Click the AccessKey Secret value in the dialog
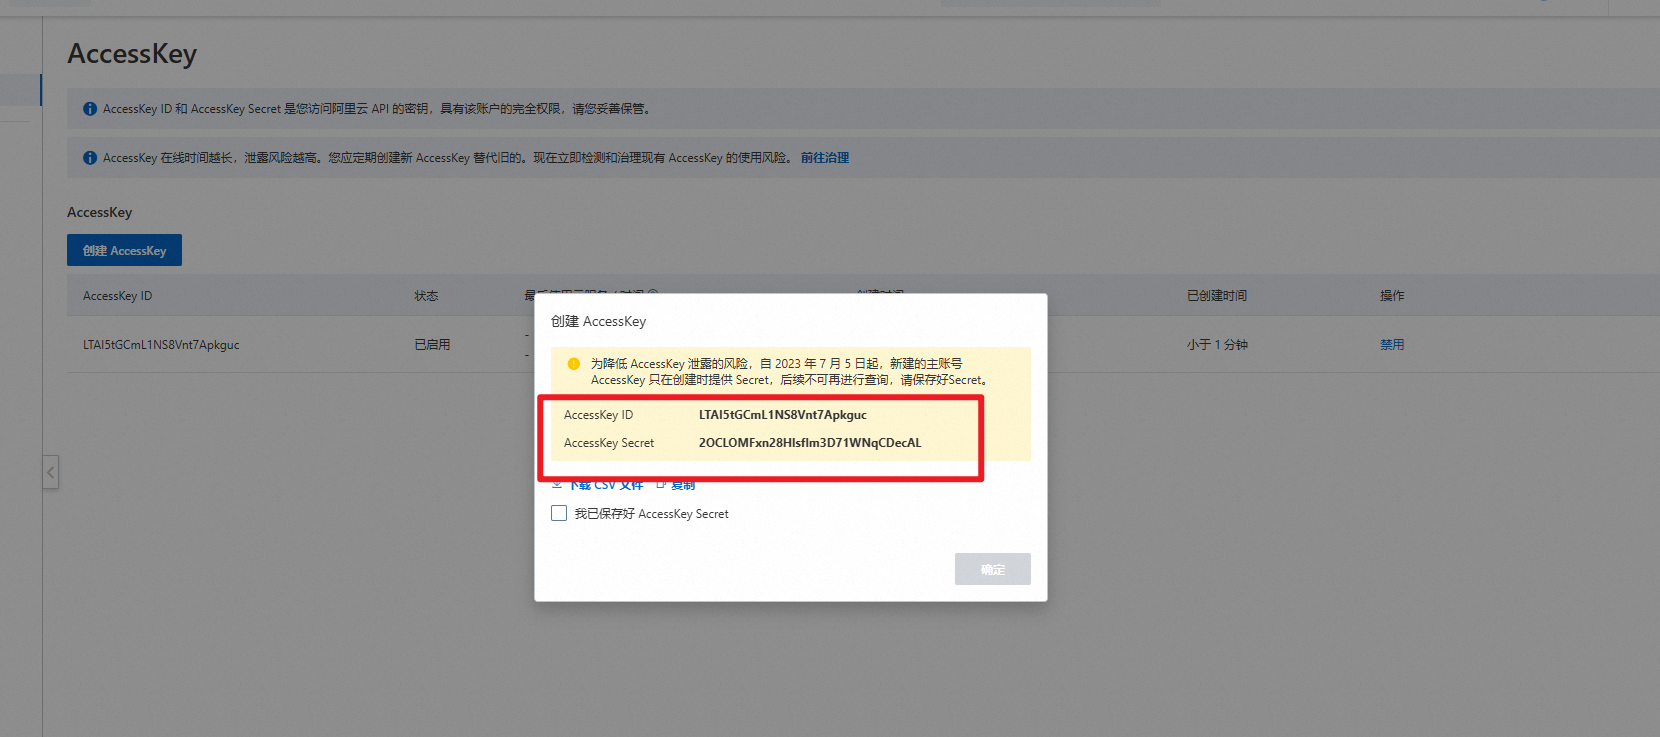 click(810, 443)
